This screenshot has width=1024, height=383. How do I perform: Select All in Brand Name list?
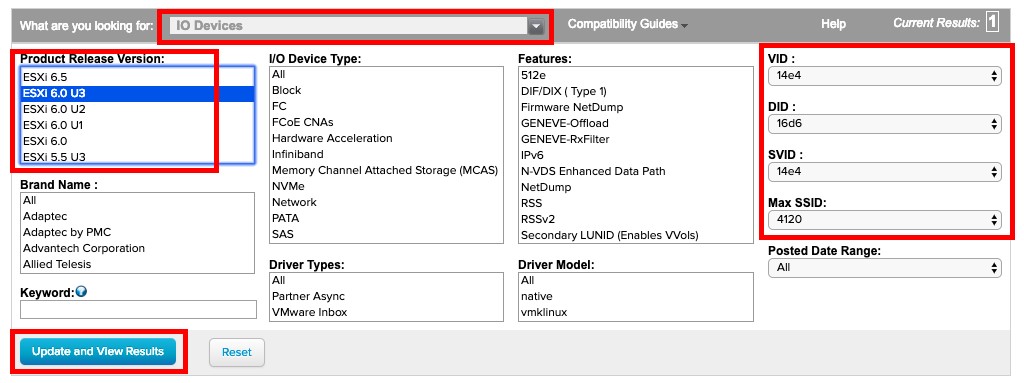137,200
